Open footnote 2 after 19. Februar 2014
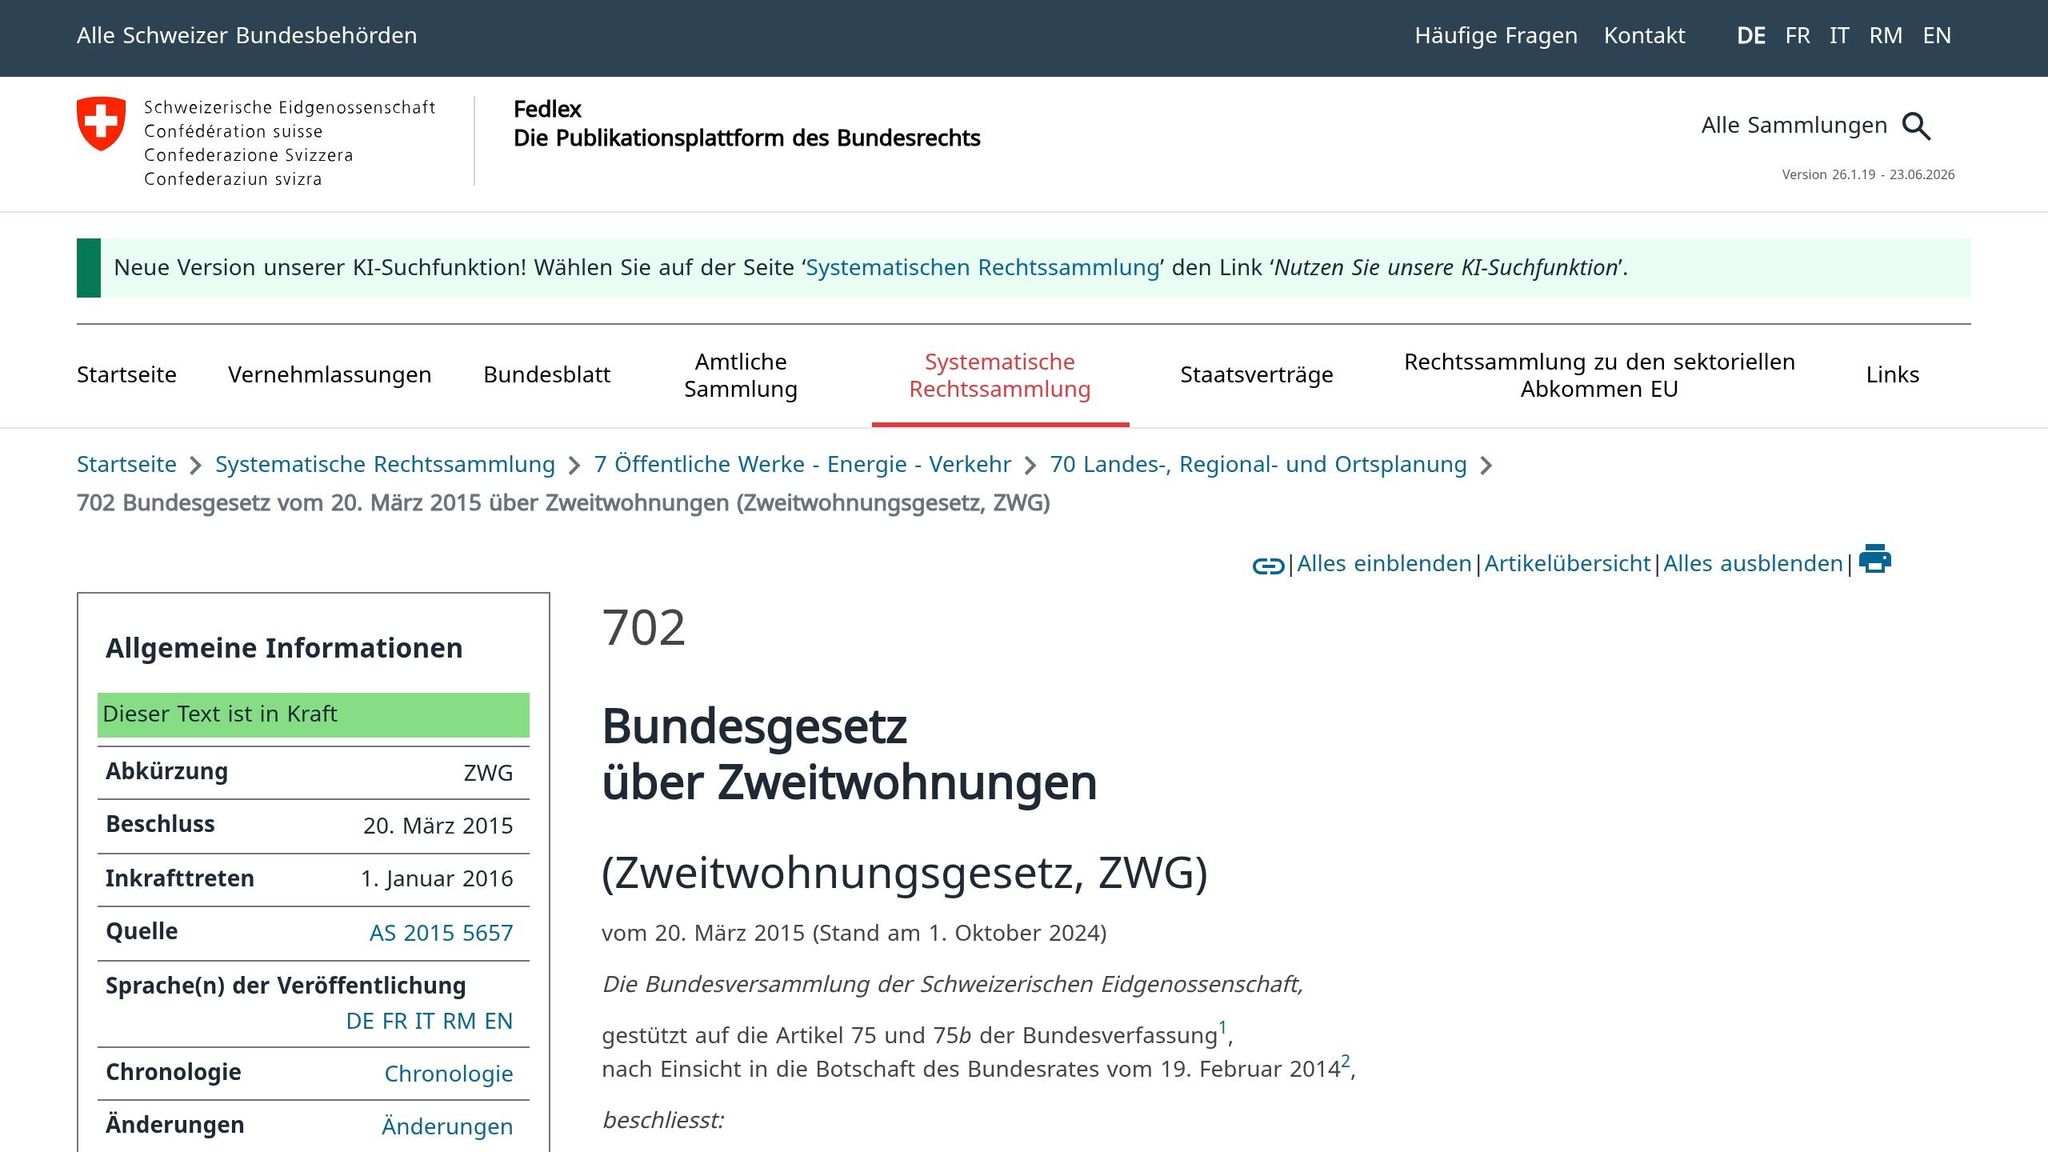2048x1152 pixels. click(1346, 1061)
